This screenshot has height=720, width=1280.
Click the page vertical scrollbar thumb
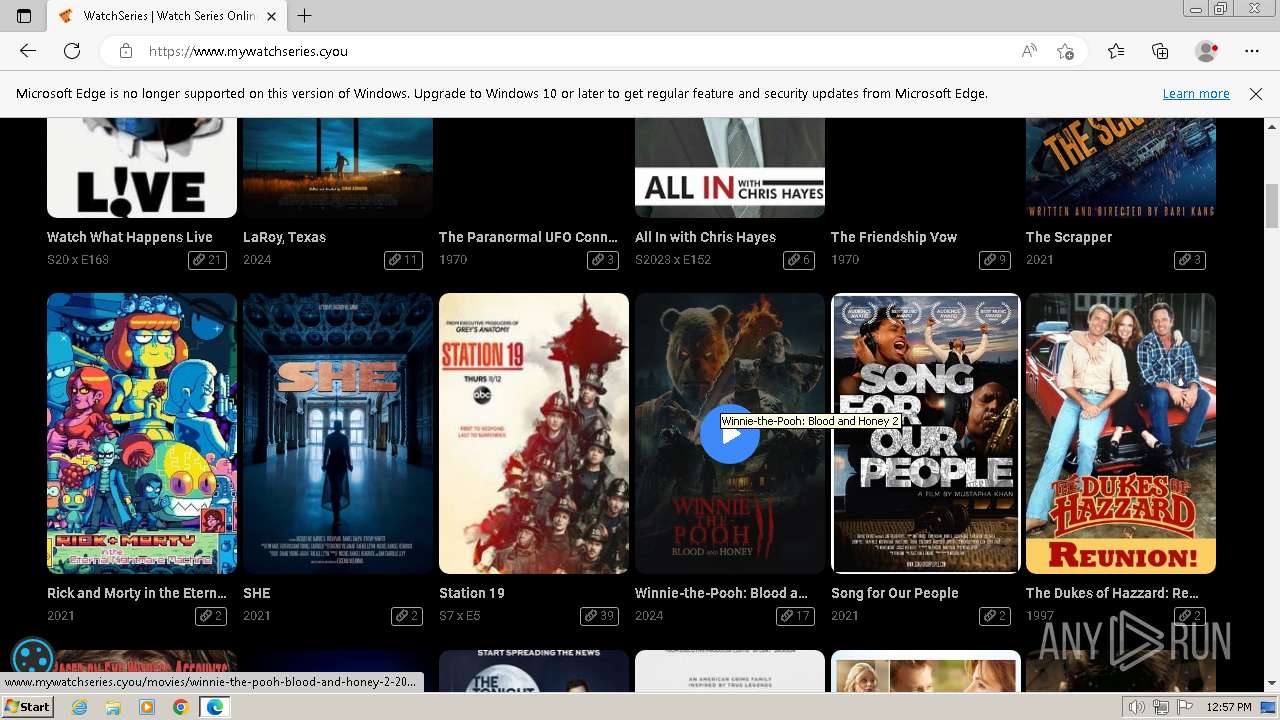pos(1272,207)
